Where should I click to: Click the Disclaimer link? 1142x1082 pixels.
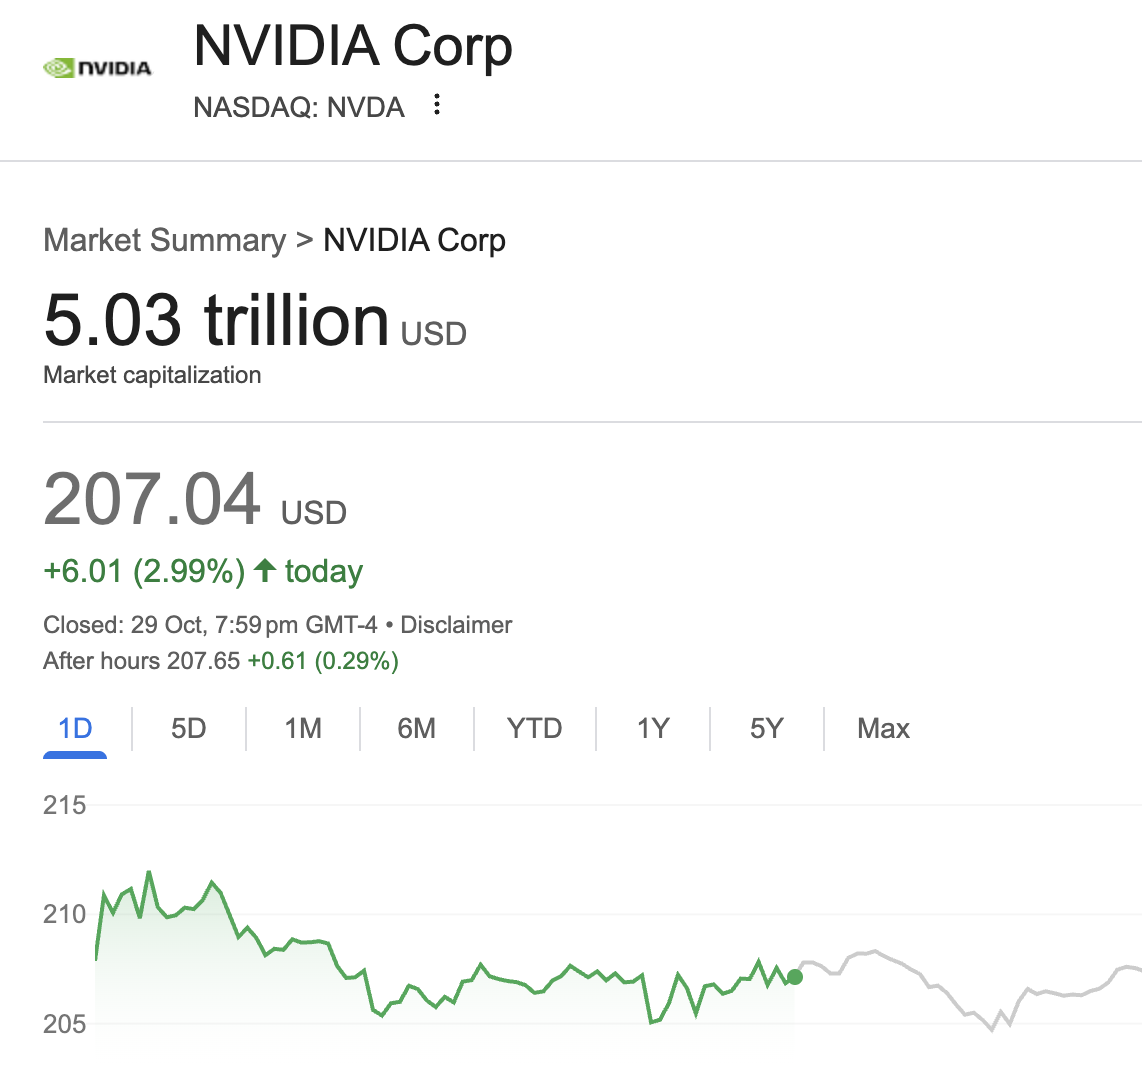(456, 625)
